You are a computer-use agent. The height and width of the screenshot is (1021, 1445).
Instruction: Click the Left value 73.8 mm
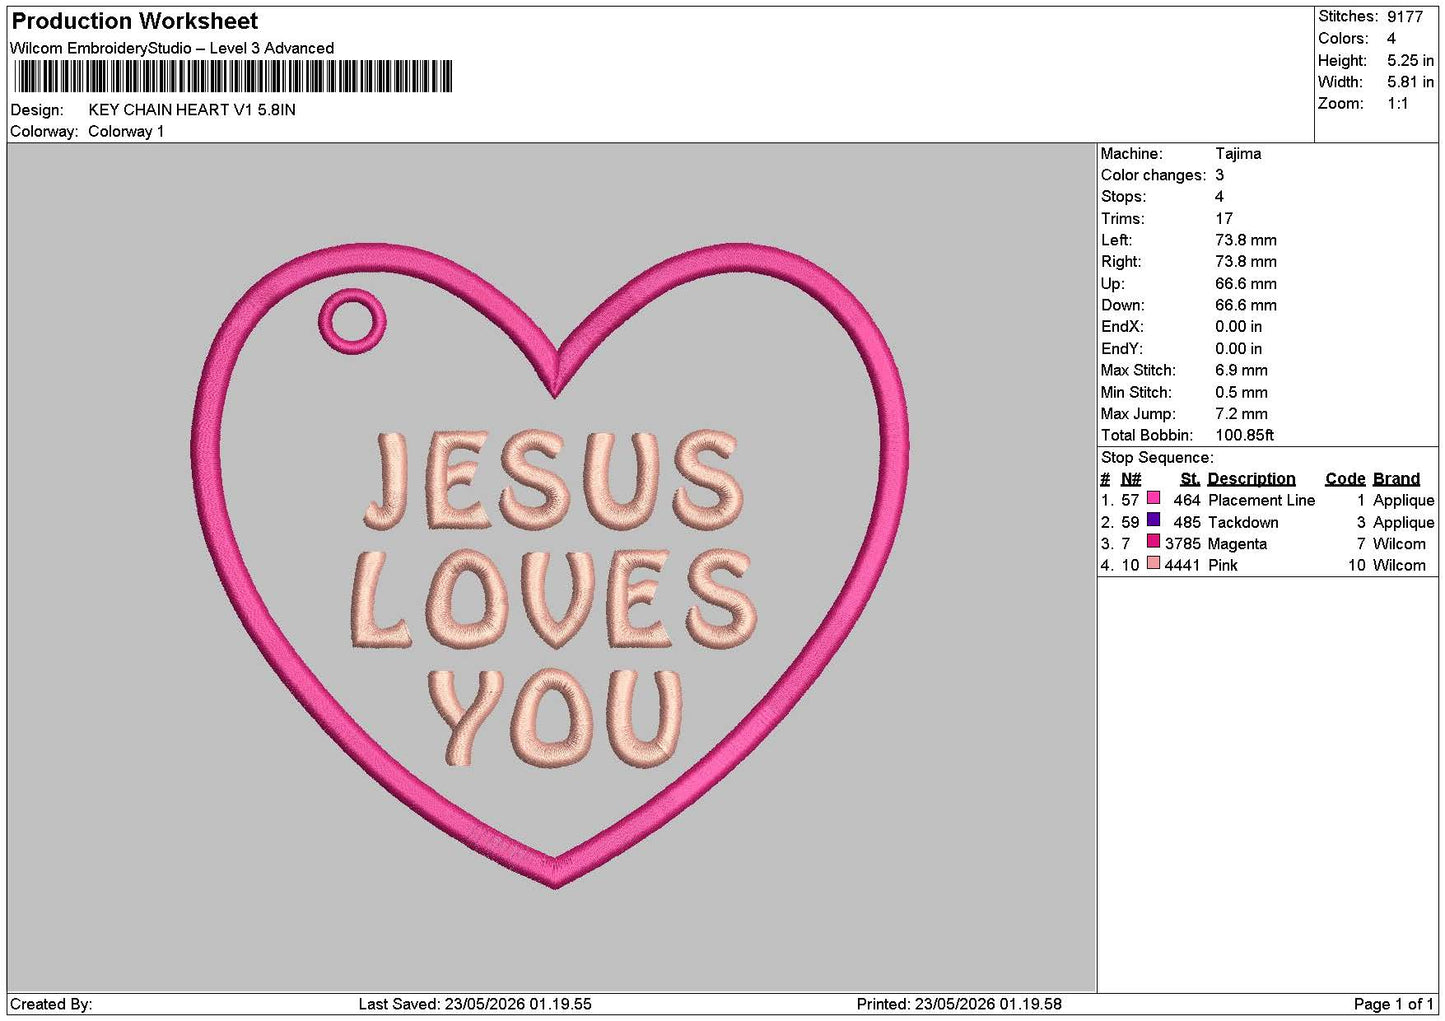tap(1246, 241)
